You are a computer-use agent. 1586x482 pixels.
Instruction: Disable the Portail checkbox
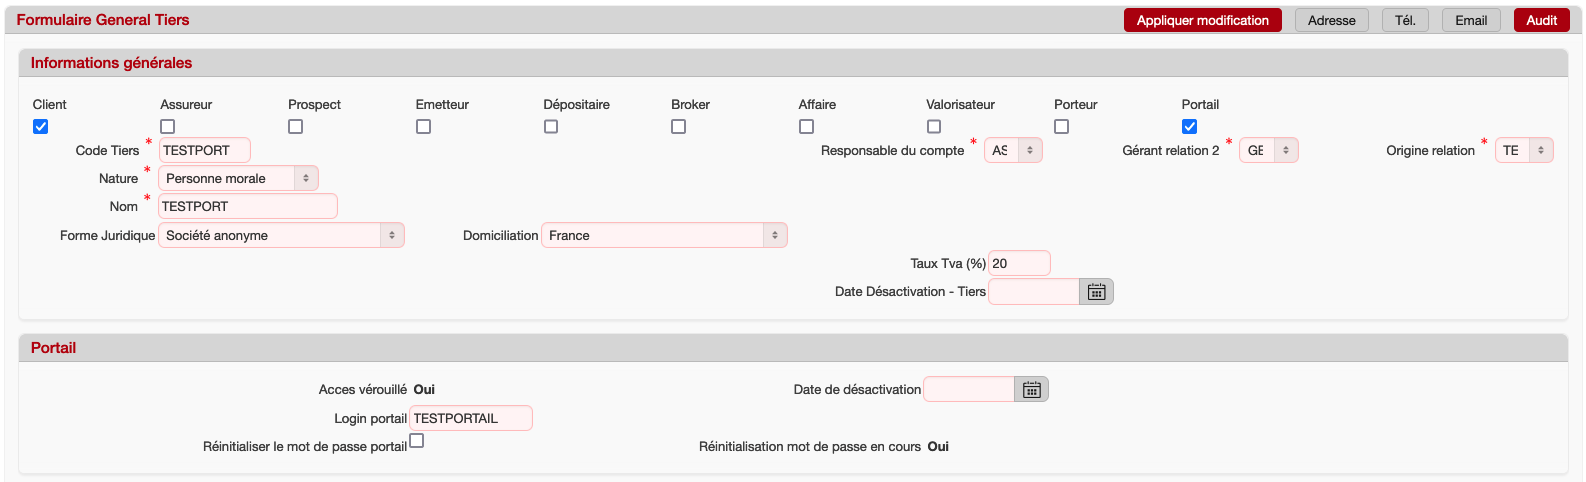(x=1189, y=127)
